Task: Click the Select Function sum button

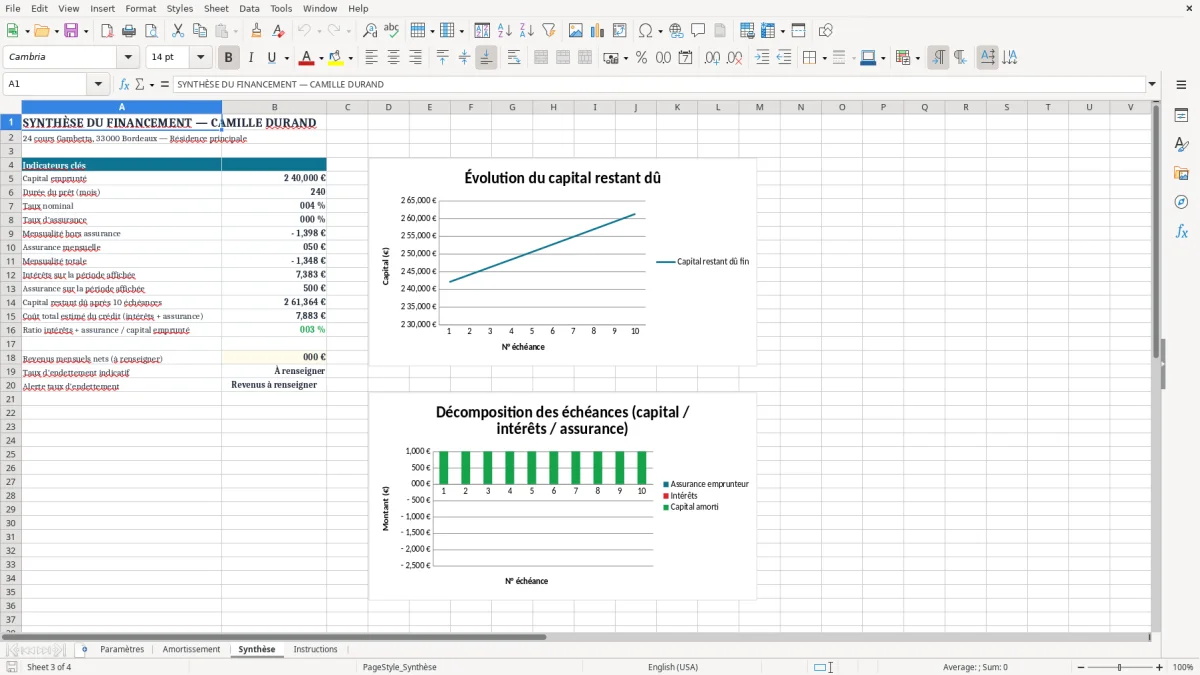Action: pyautogui.click(x=139, y=84)
